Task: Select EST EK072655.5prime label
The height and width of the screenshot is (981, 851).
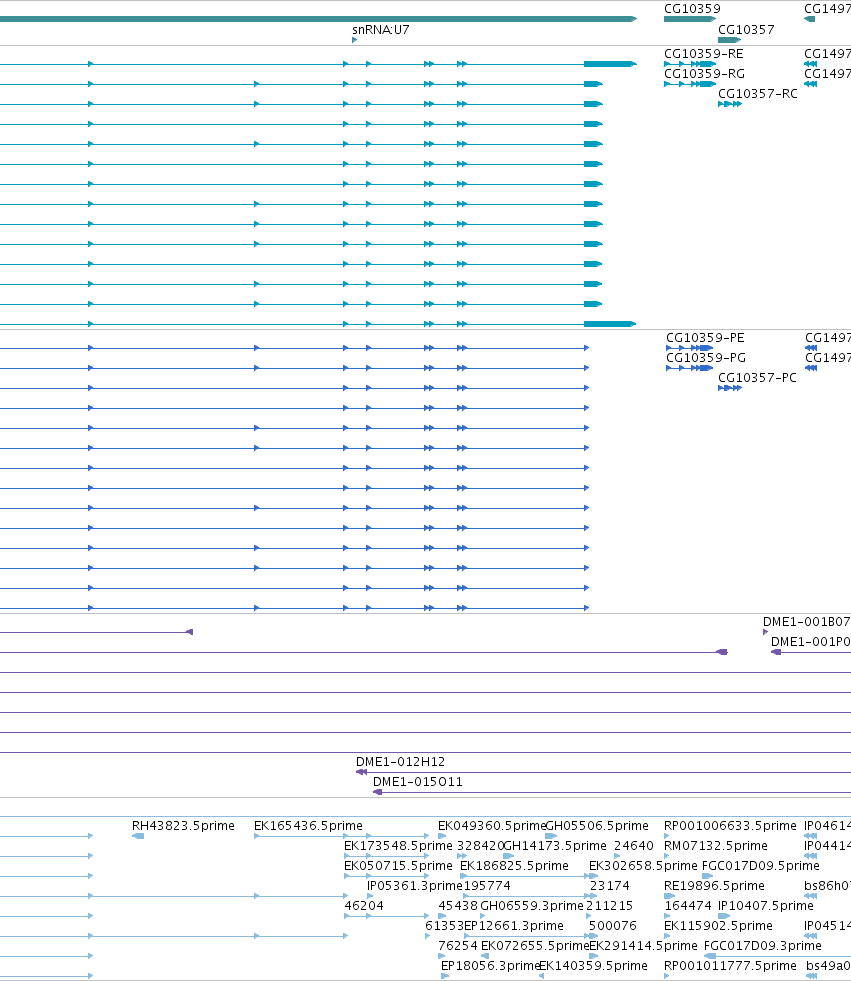Action: click(x=535, y=946)
